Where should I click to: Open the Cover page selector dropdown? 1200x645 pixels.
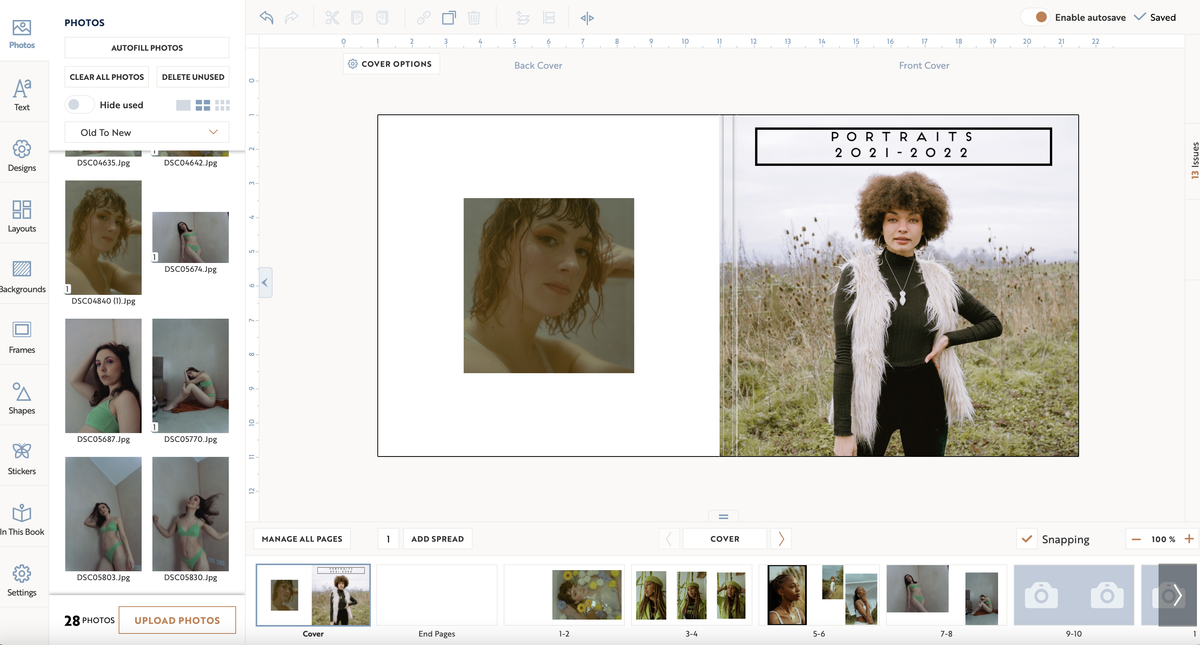coord(724,538)
